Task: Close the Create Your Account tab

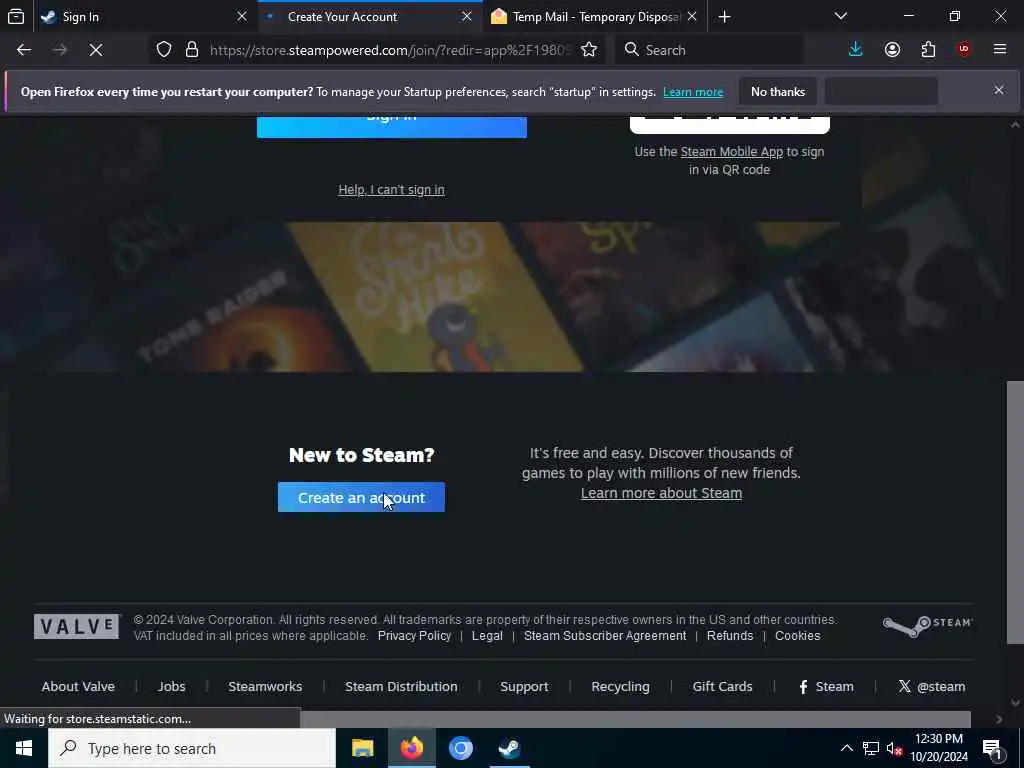Action: point(467,16)
